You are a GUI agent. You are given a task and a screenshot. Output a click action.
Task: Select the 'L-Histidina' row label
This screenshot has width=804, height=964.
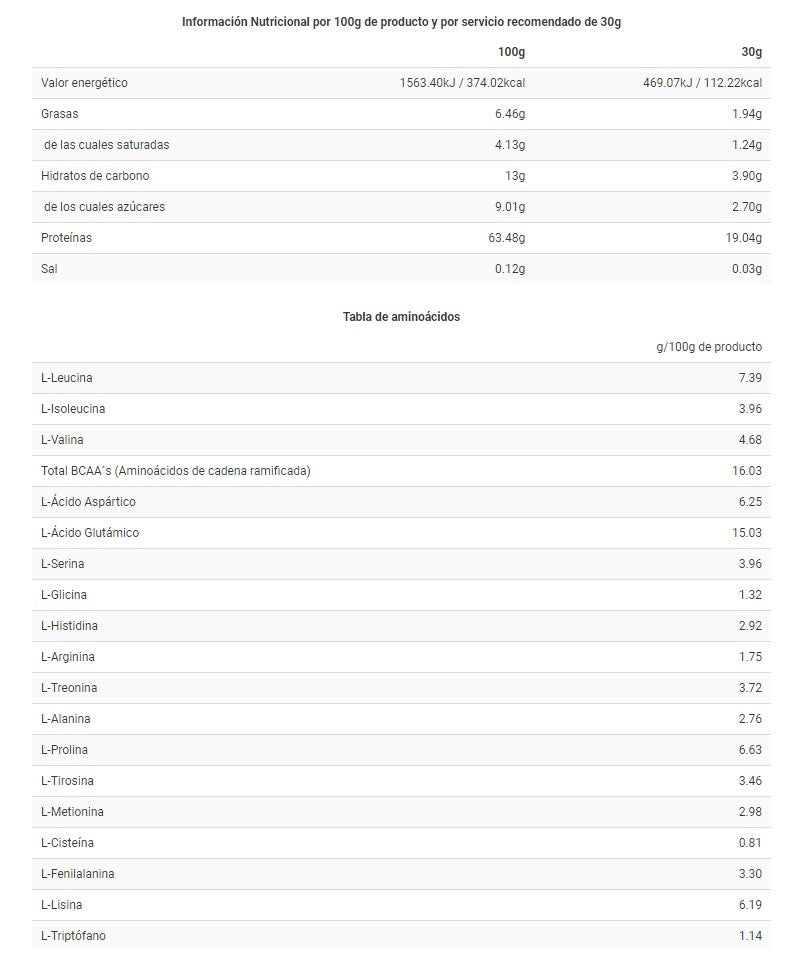69,626
